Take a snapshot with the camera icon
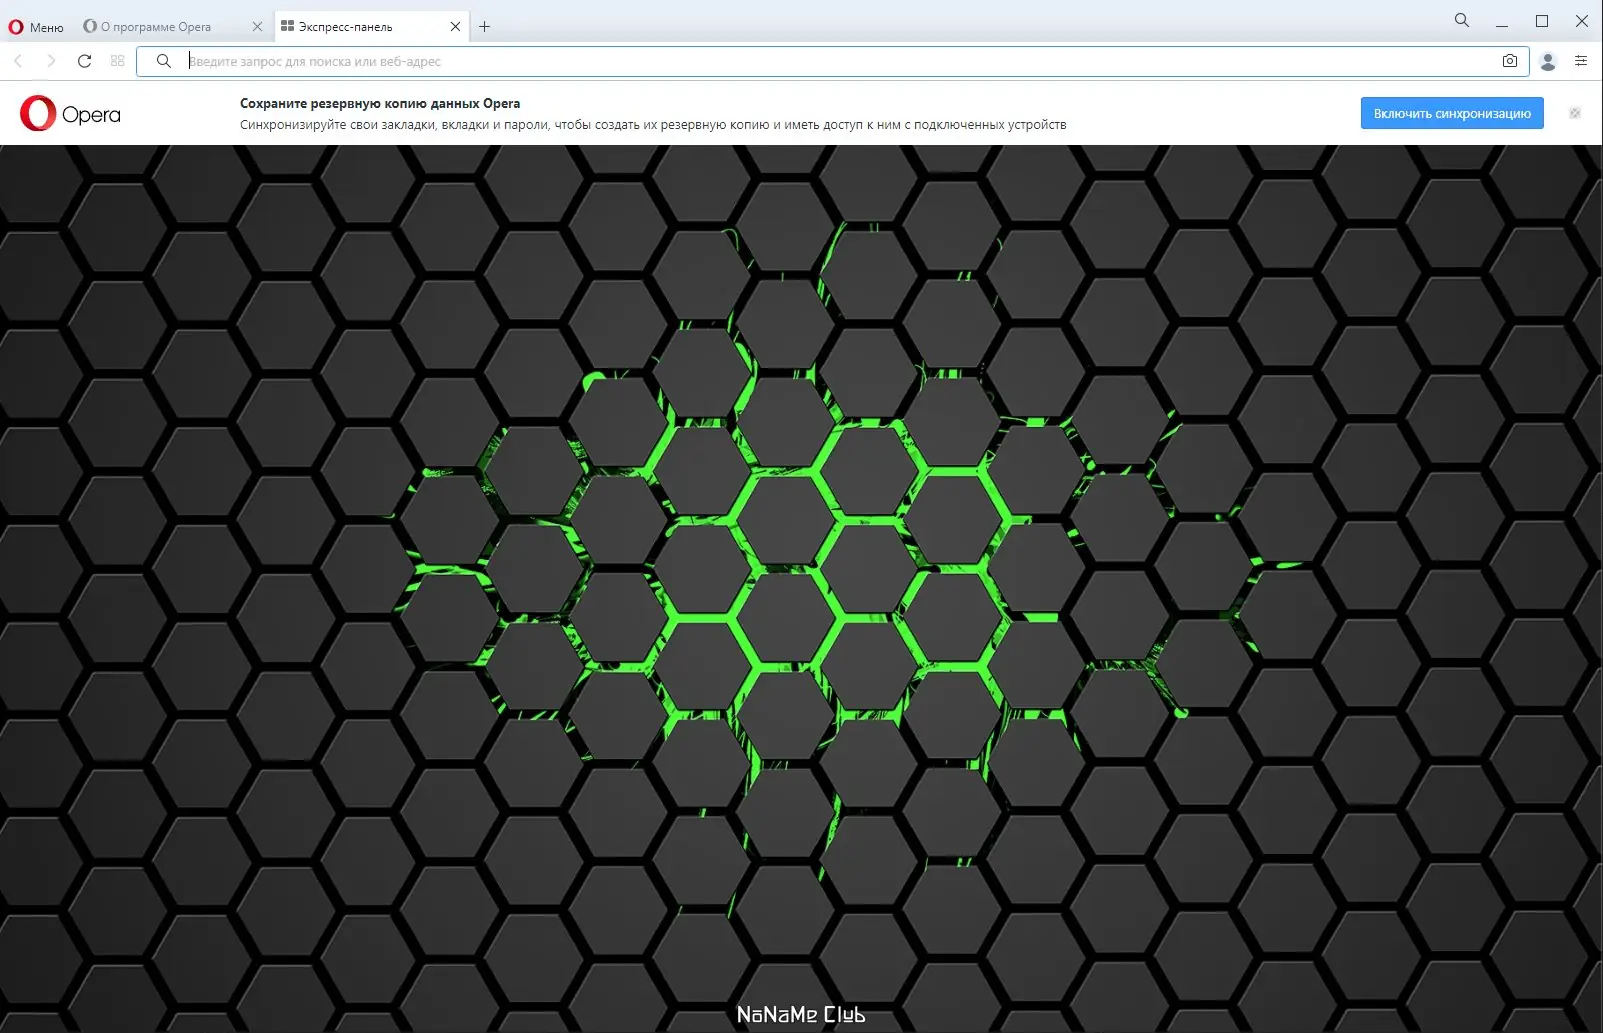Image resolution: width=1603 pixels, height=1033 pixels. pos(1510,61)
